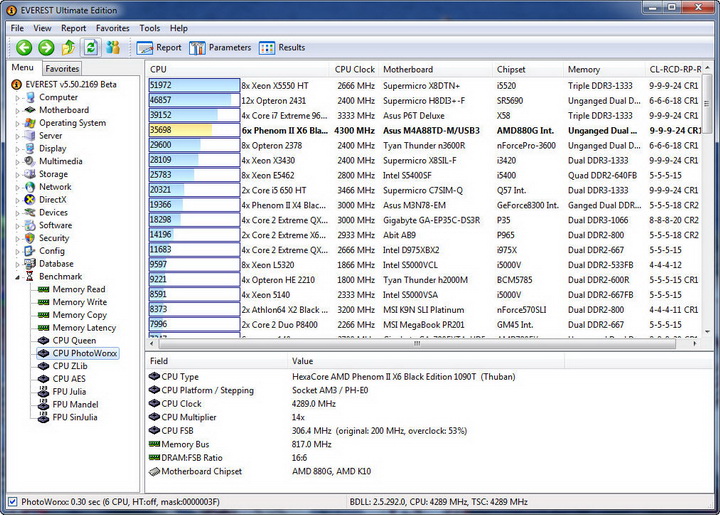Viewport: 720px width, 515px height.
Task: Sort by the Memory column header
Action: [x=604, y=69]
